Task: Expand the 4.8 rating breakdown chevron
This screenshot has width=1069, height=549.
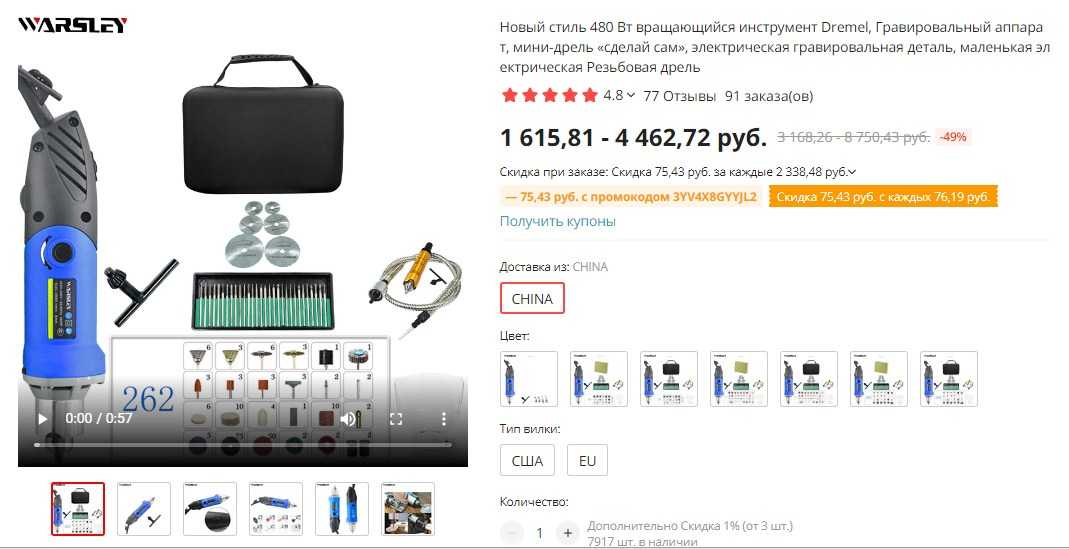Action: tap(631, 95)
